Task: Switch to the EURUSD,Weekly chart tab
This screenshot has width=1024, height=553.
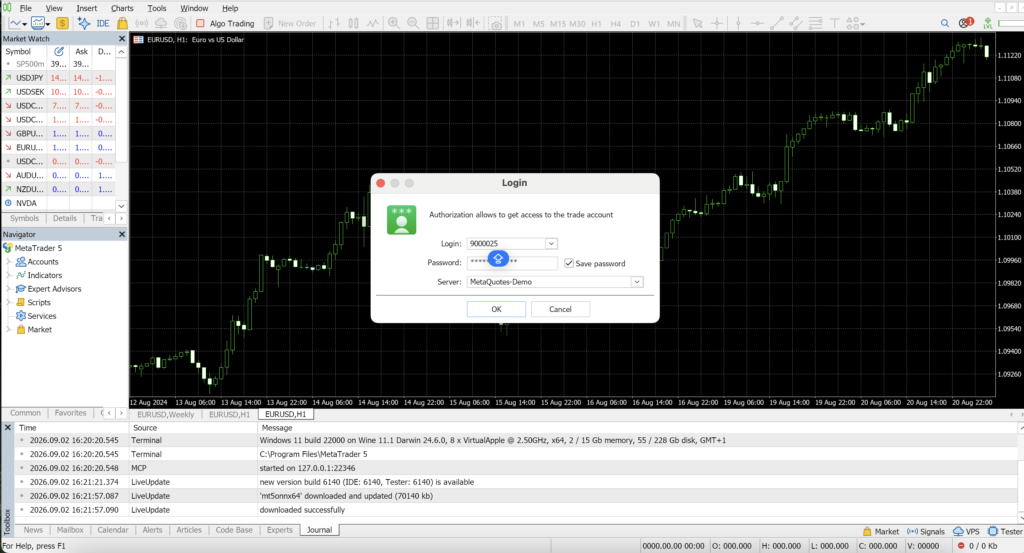Action: click(165, 415)
